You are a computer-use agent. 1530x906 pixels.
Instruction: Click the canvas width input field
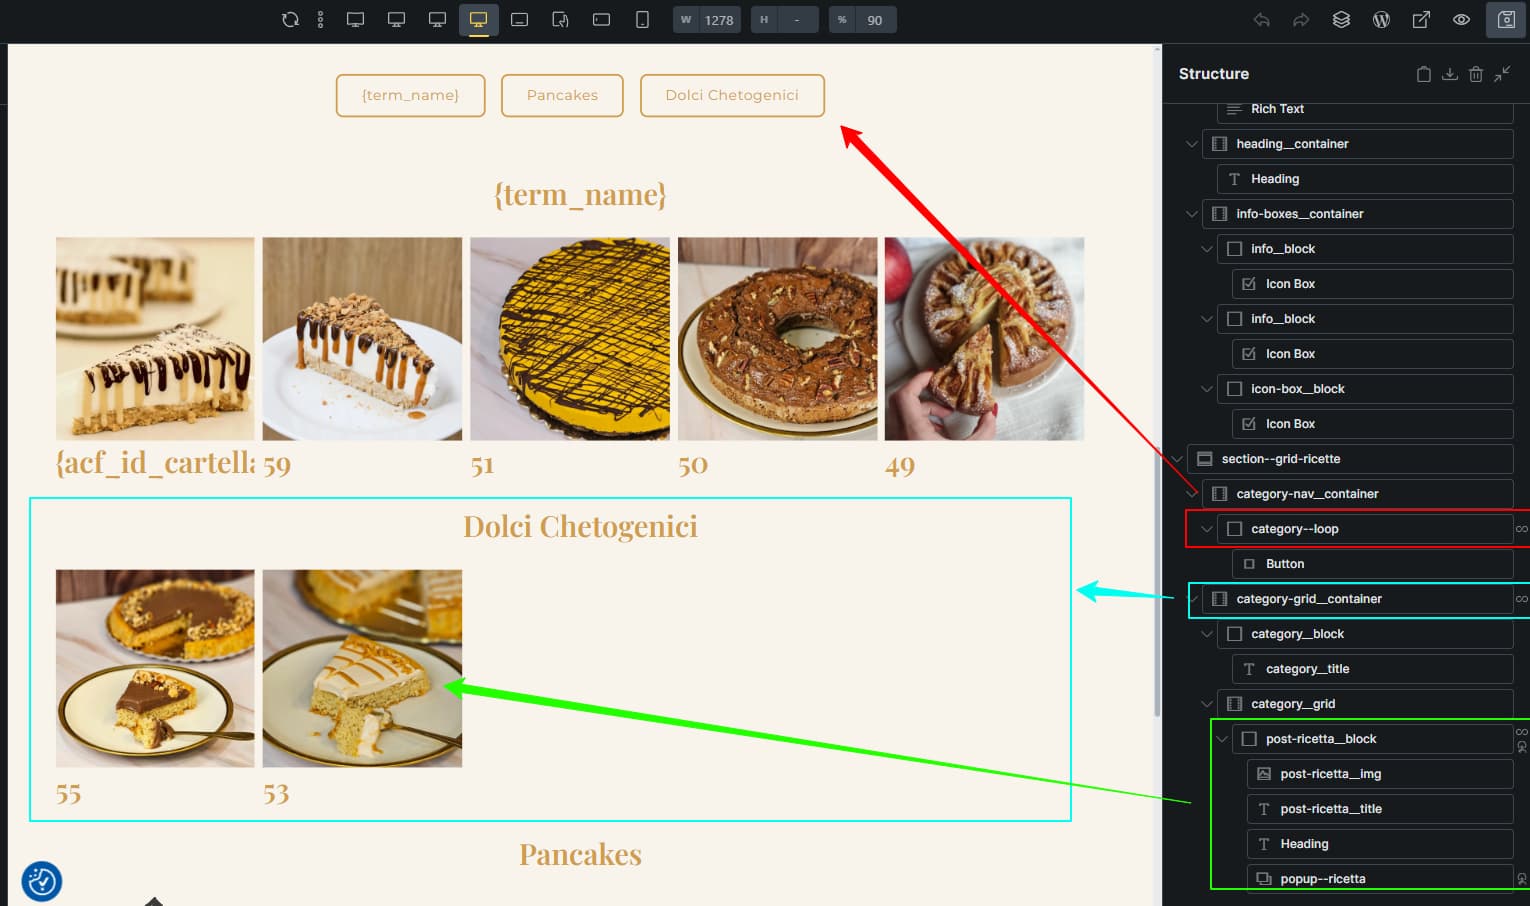click(719, 20)
